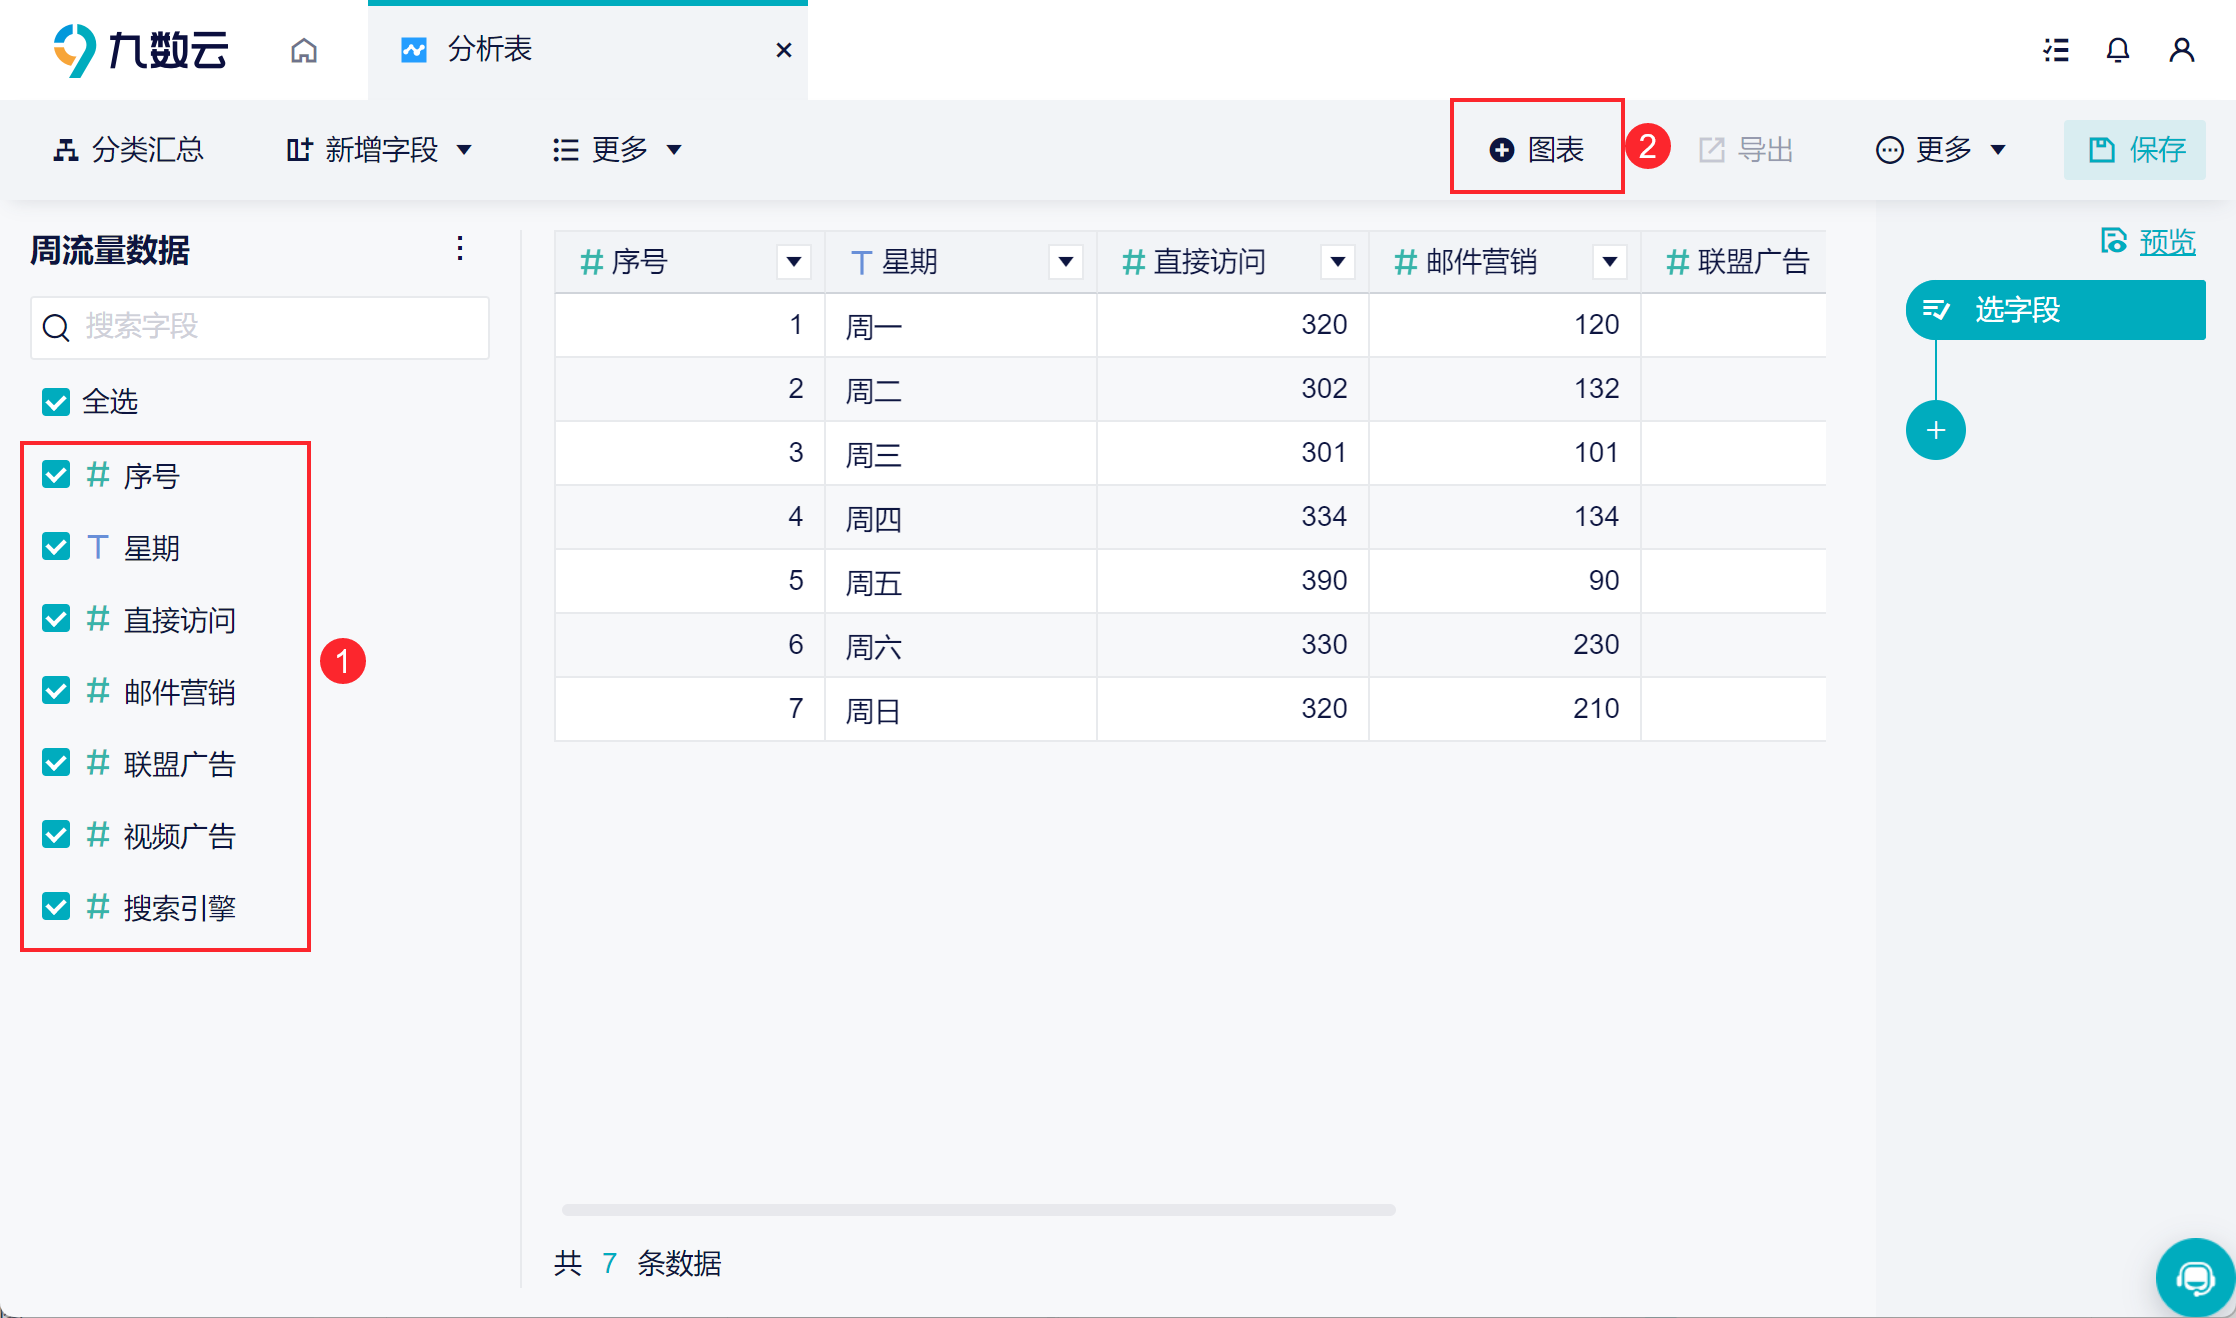Add a 图表 chart
Image resolution: width=2236 pixels, height=1318 pixels.
coord(1537,150)
